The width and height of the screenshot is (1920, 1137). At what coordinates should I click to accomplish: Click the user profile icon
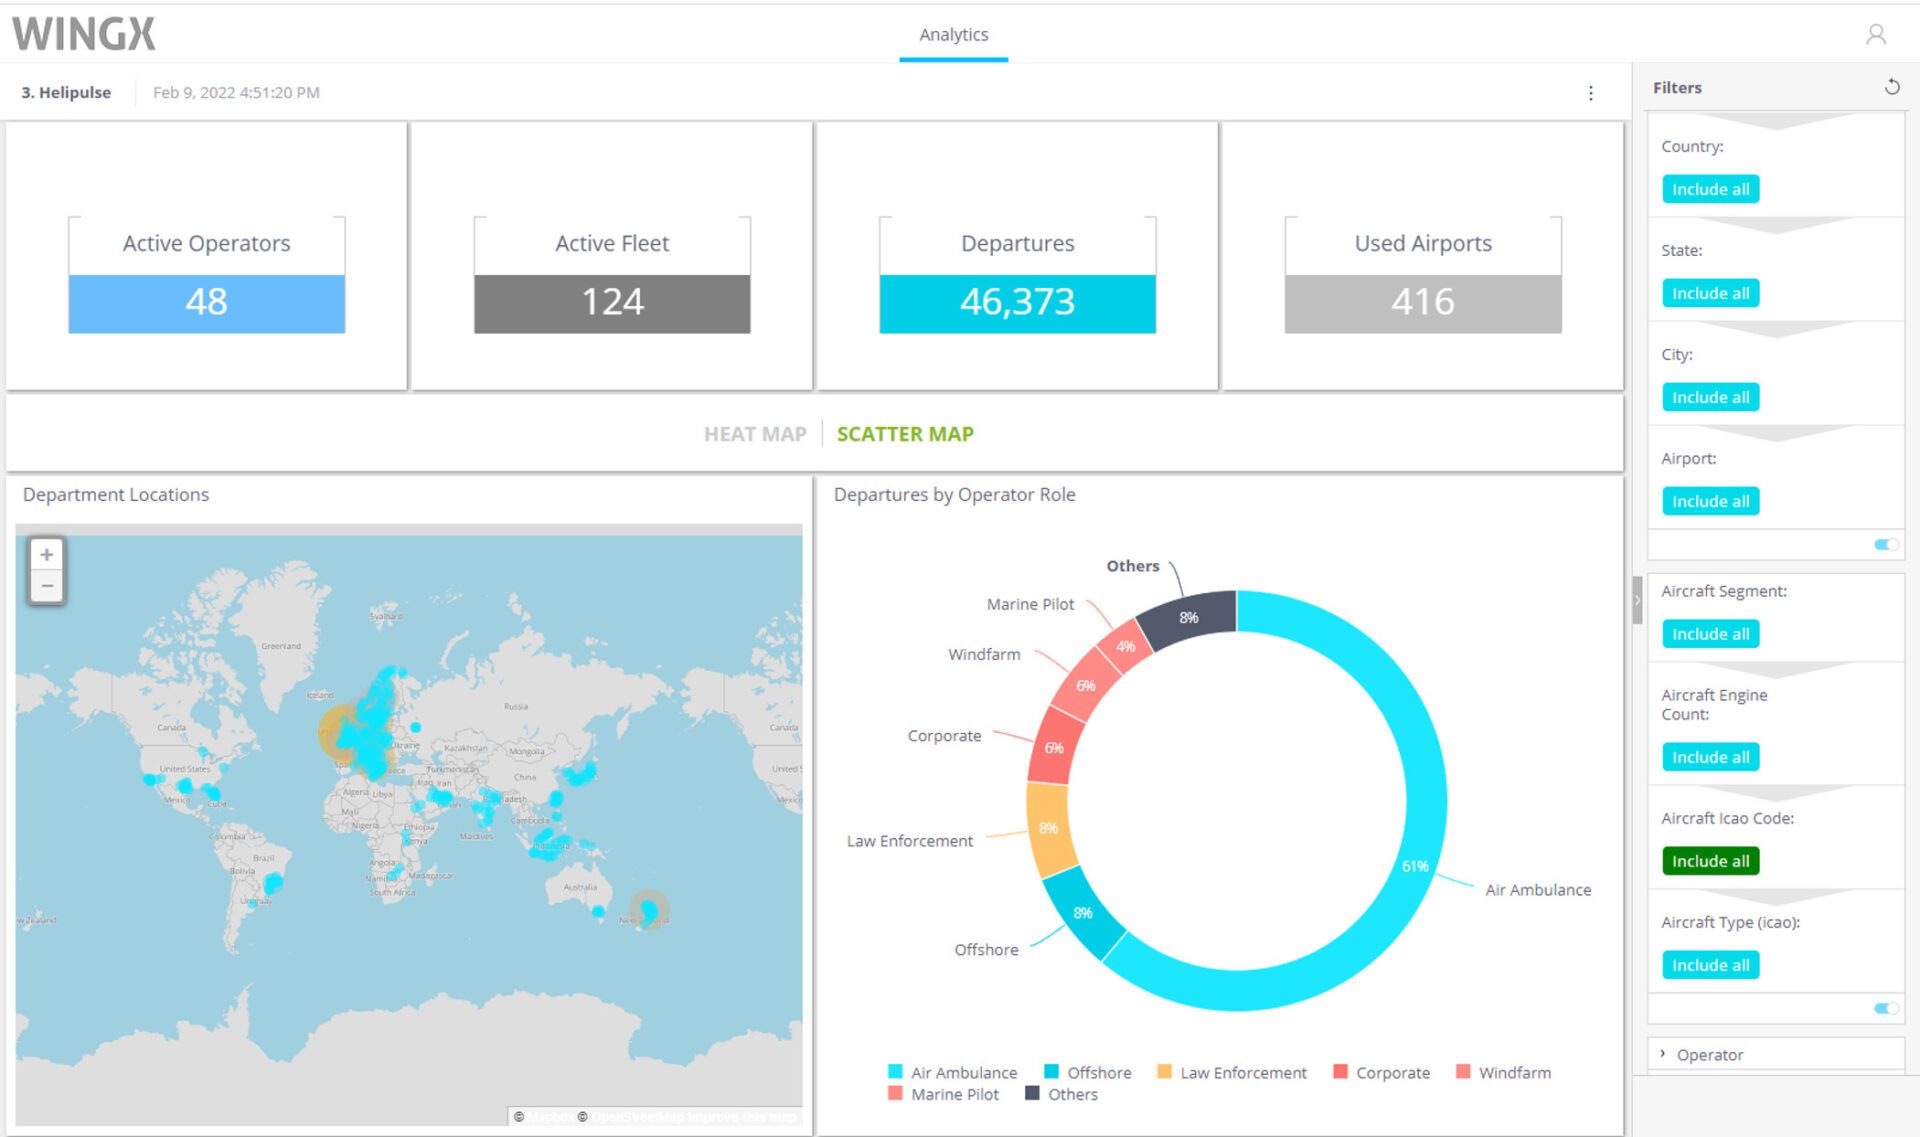[1875, 35]
